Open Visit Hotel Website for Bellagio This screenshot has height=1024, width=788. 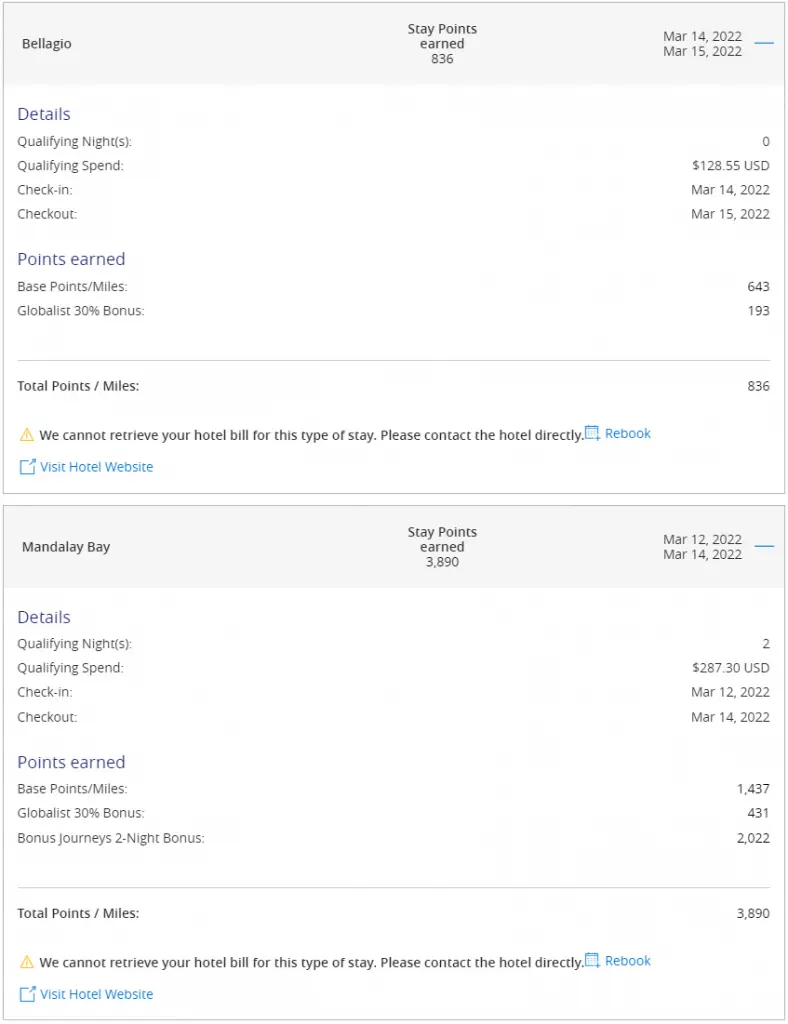pyautogui.click(x=96, y=467)
